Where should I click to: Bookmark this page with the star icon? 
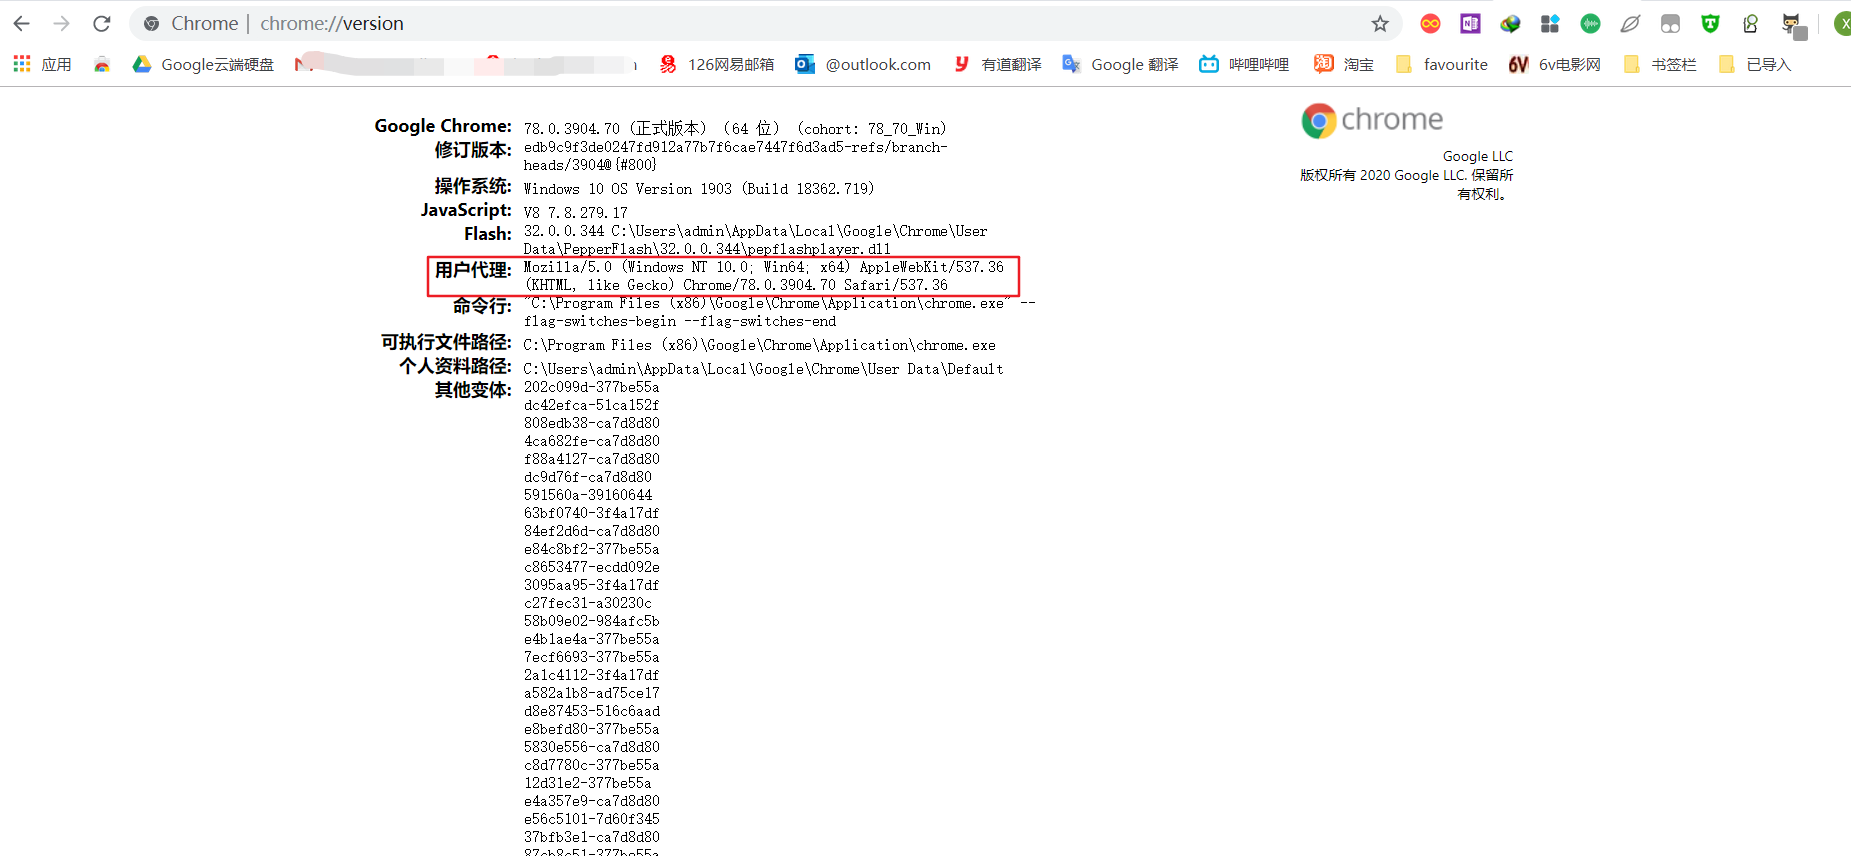point(1380,23)
